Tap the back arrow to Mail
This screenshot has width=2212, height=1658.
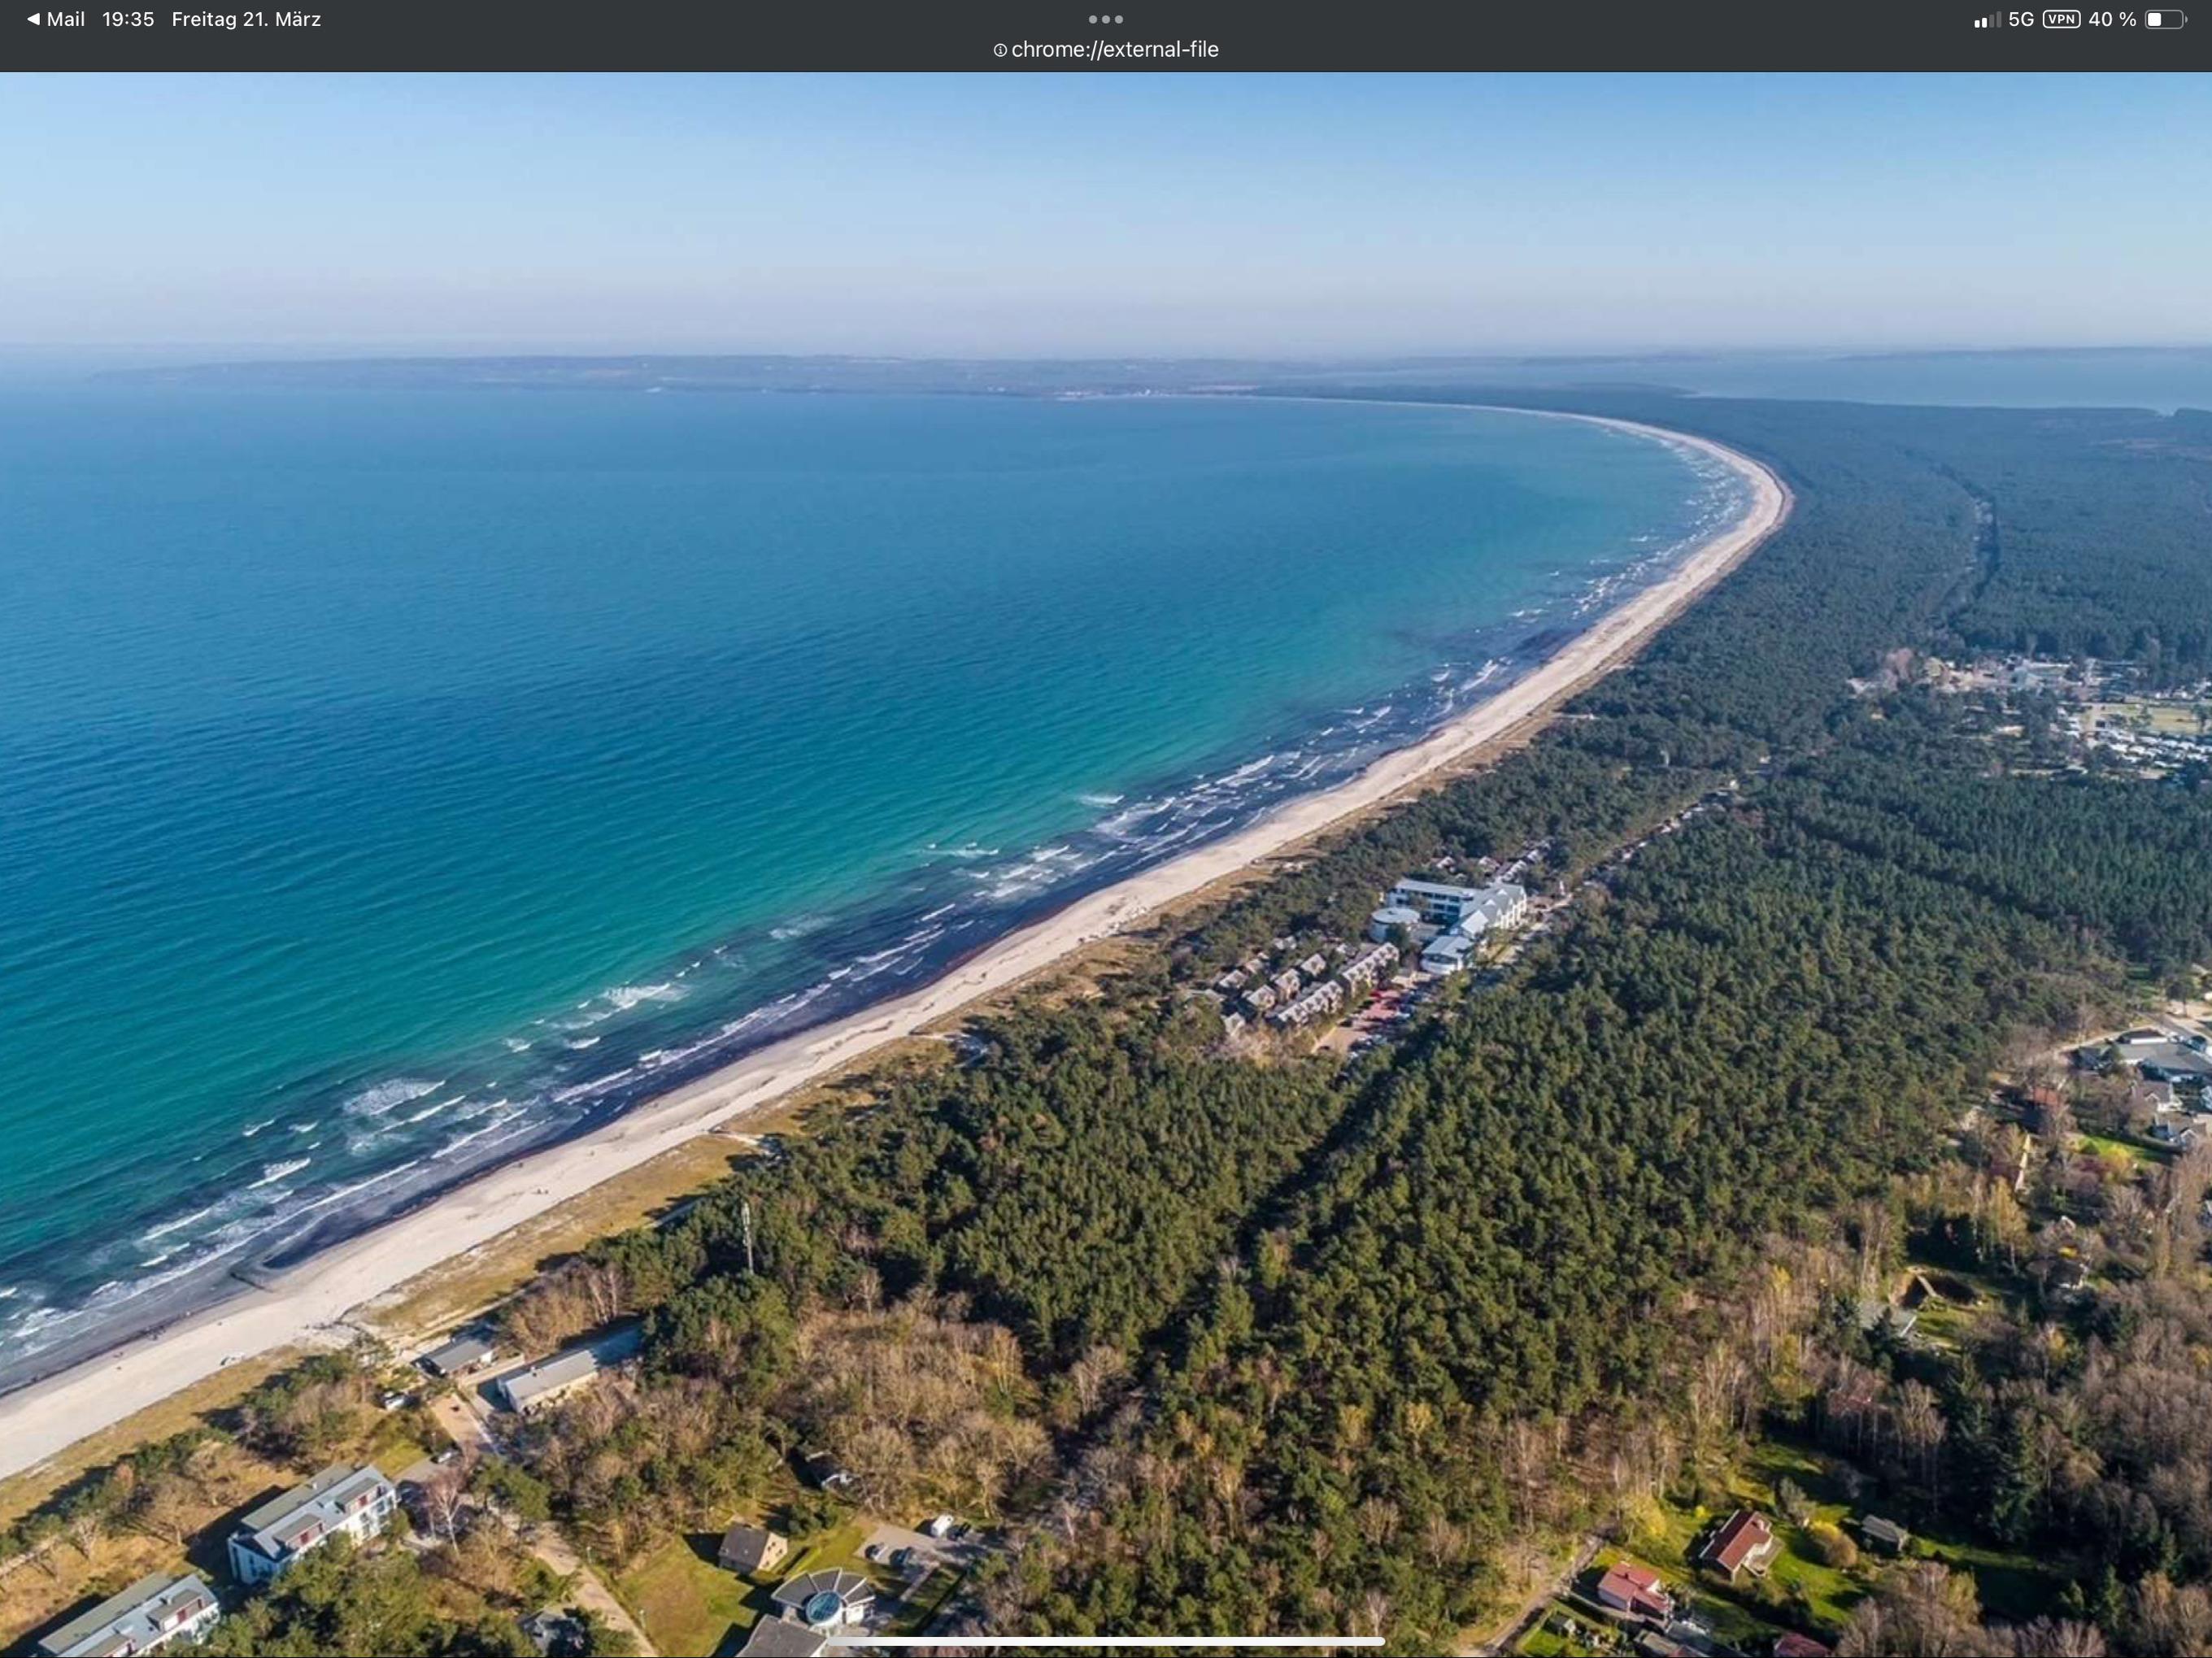[x=33, y=19]
